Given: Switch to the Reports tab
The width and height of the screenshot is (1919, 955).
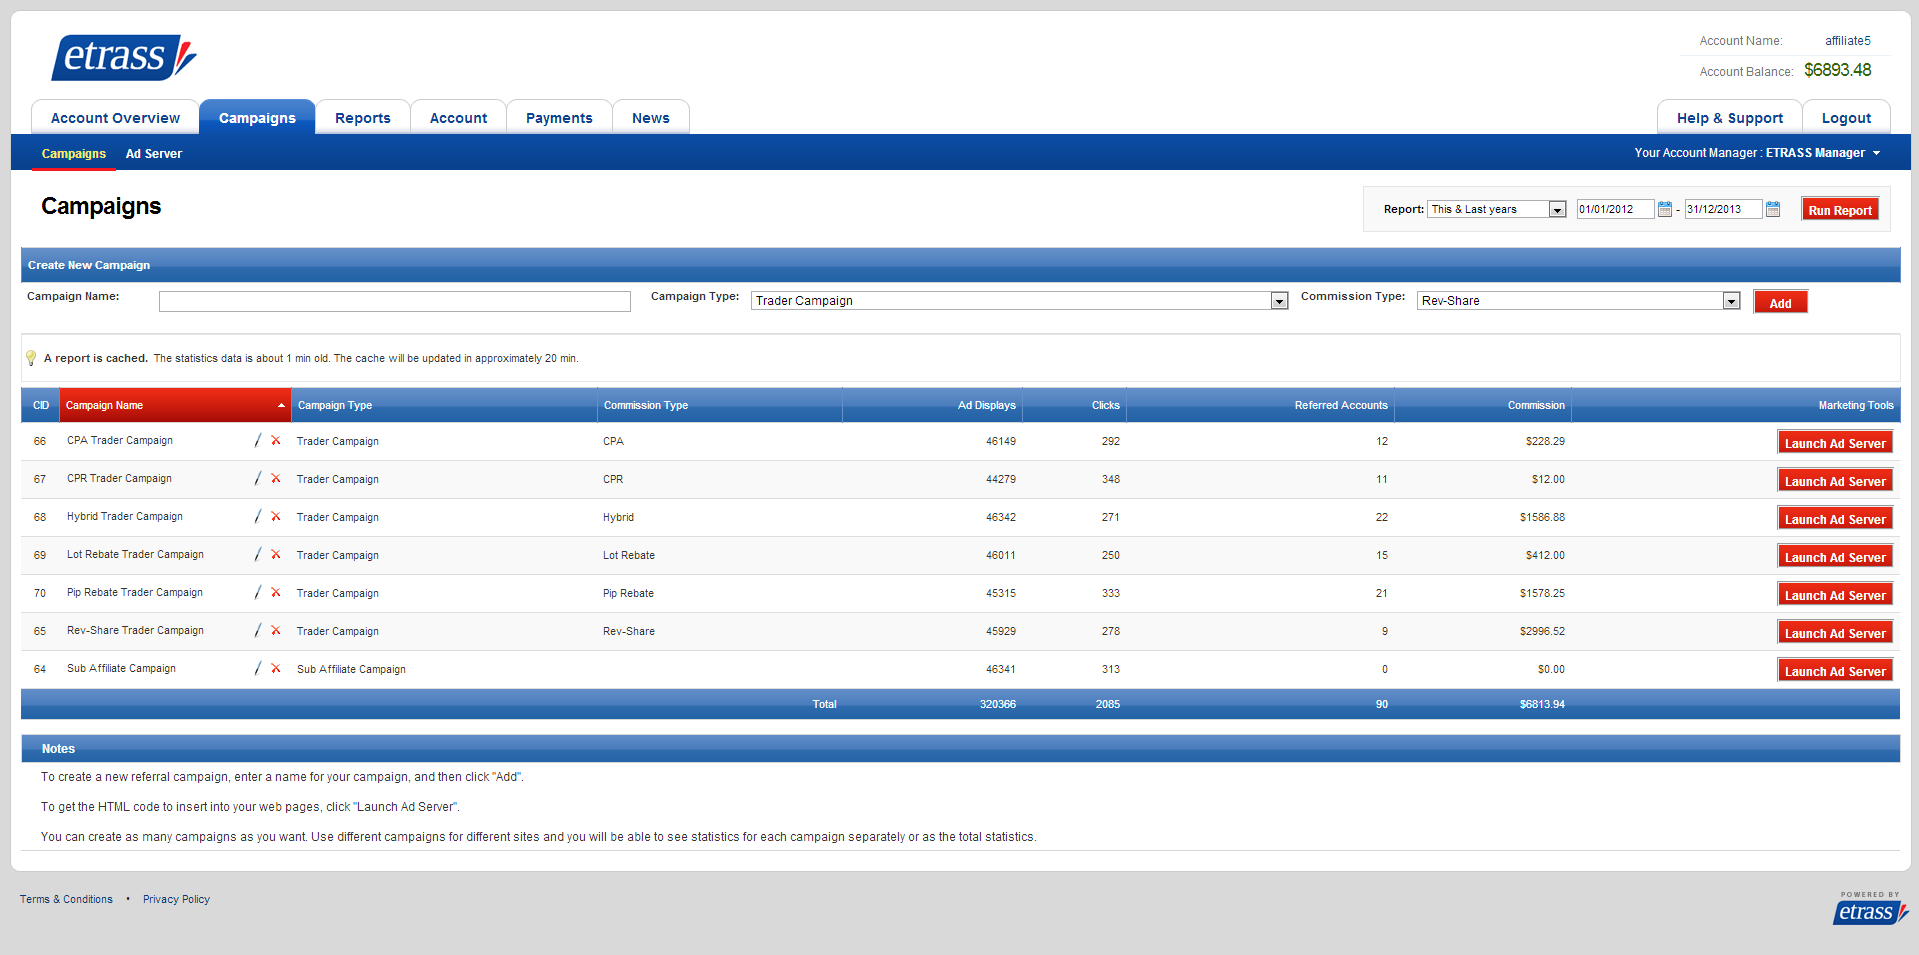Looking at the screenshot, I should click(362, 118).
